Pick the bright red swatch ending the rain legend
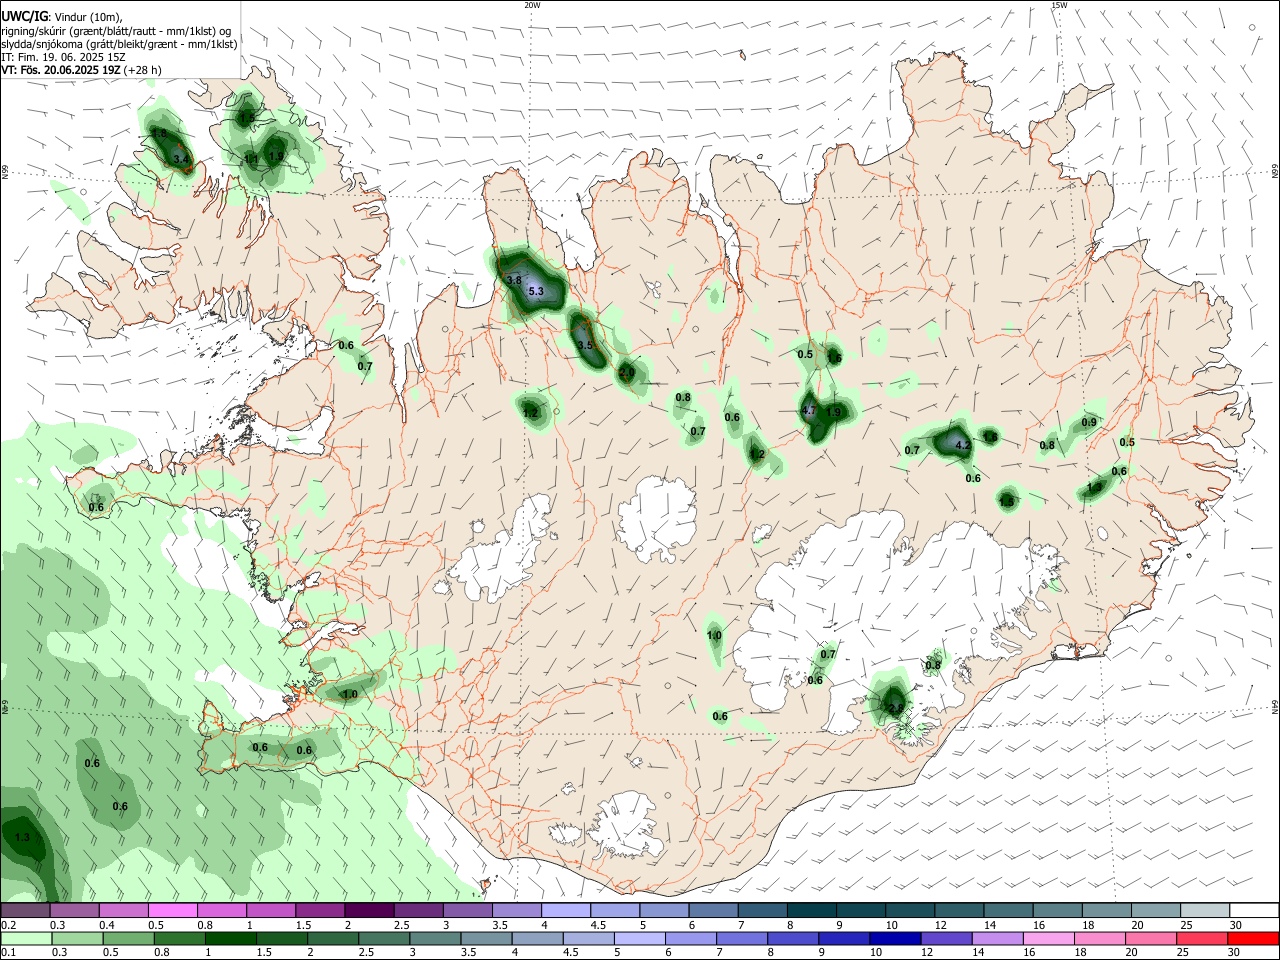Viewport: 1280px width, 960px height. (x=1254, y=939)
